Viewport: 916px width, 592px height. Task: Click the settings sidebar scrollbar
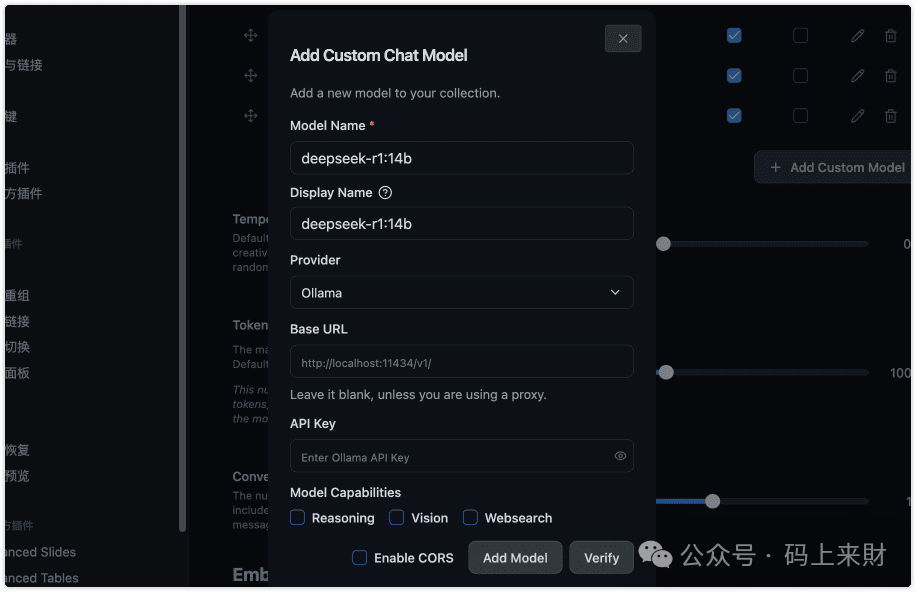pos(182,269)
